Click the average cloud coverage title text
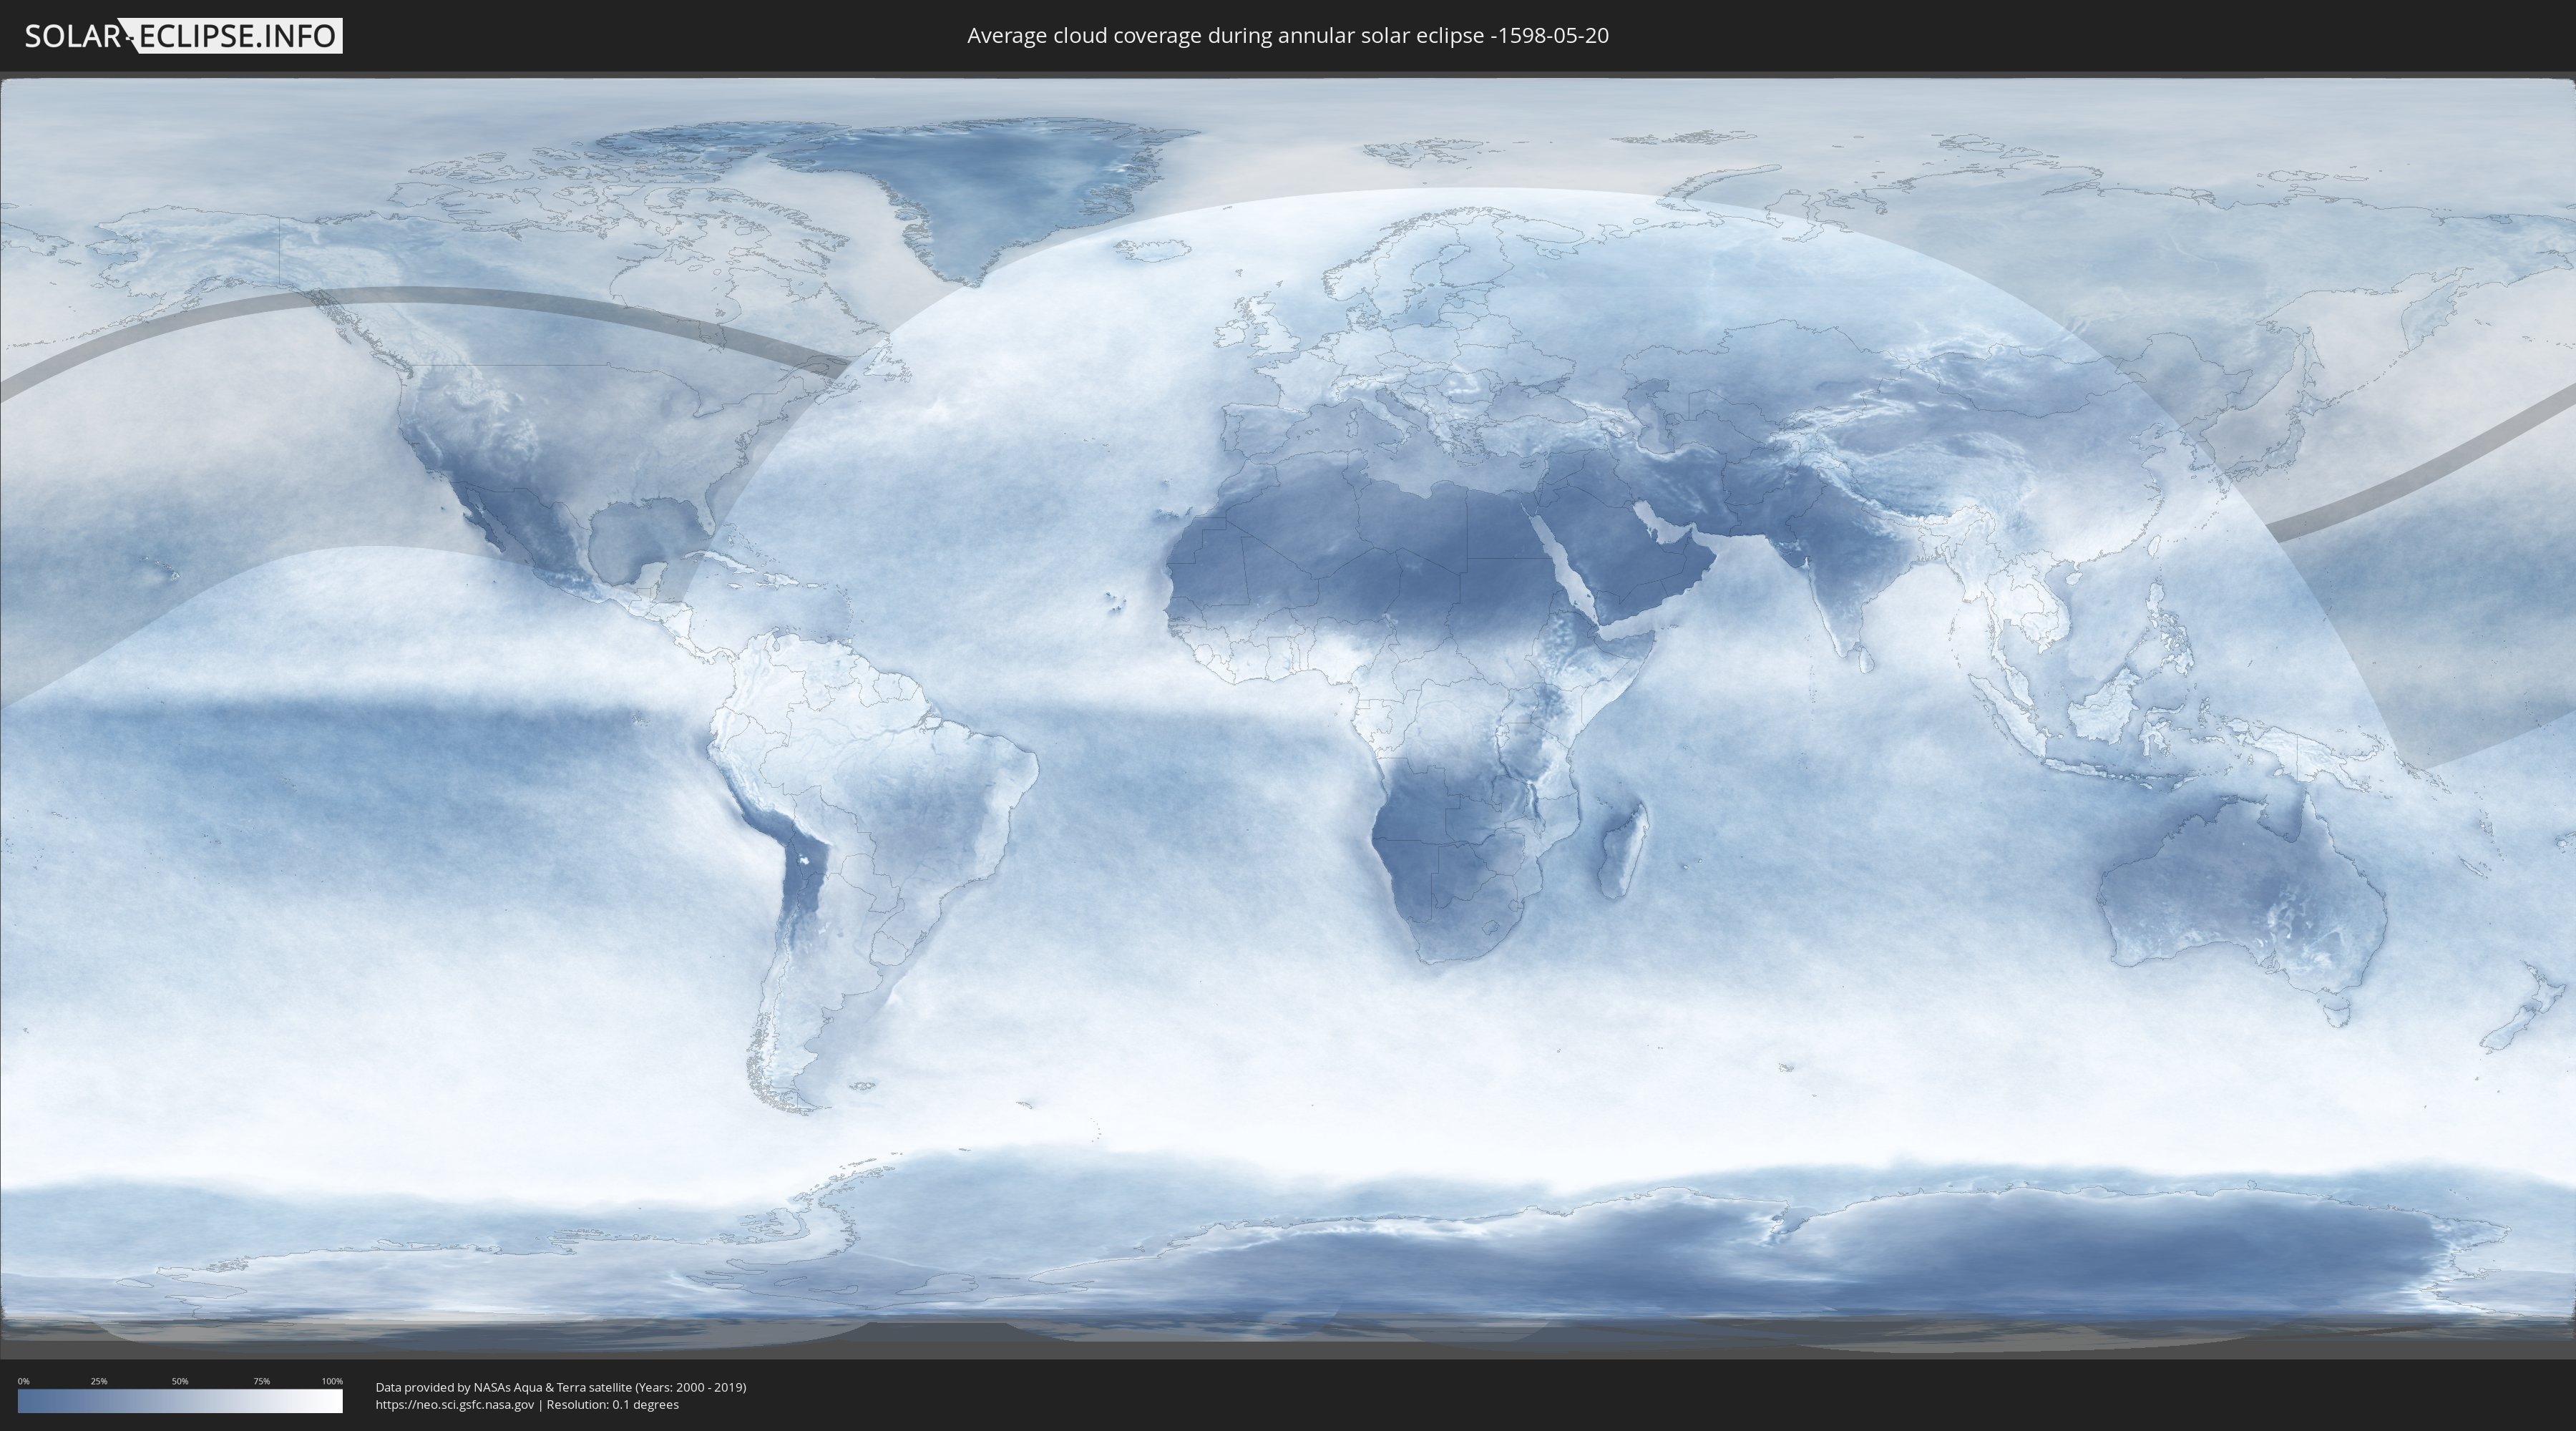 [x=1288, y=36]
